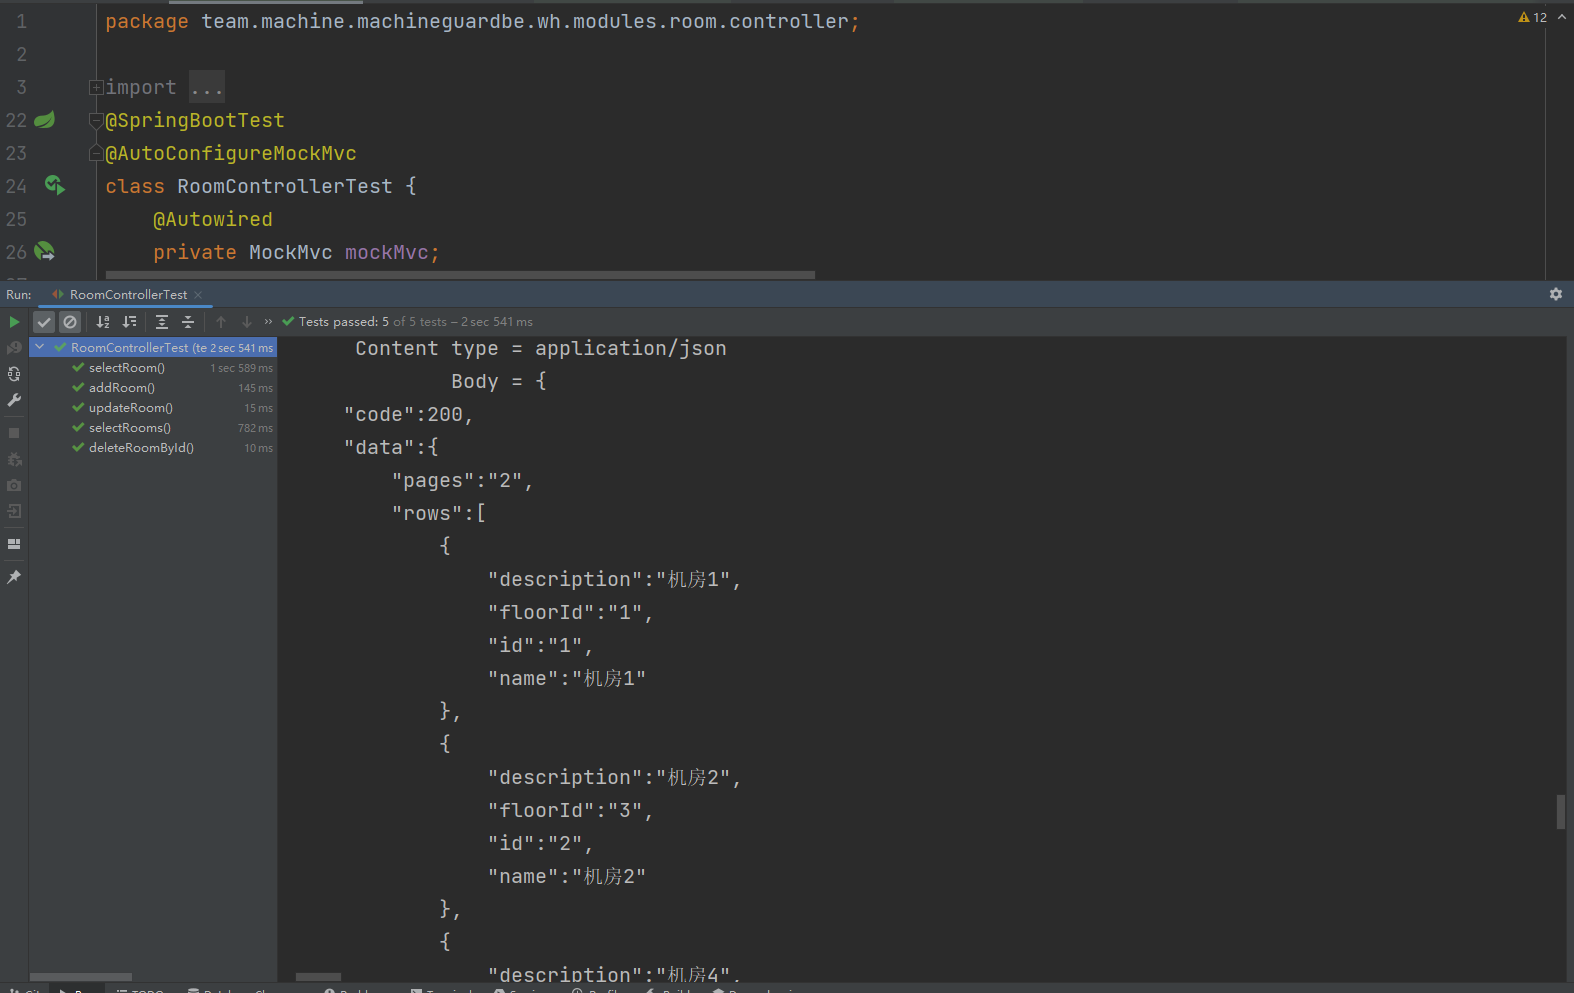Expand the folded import block

(x=96, y=88)
